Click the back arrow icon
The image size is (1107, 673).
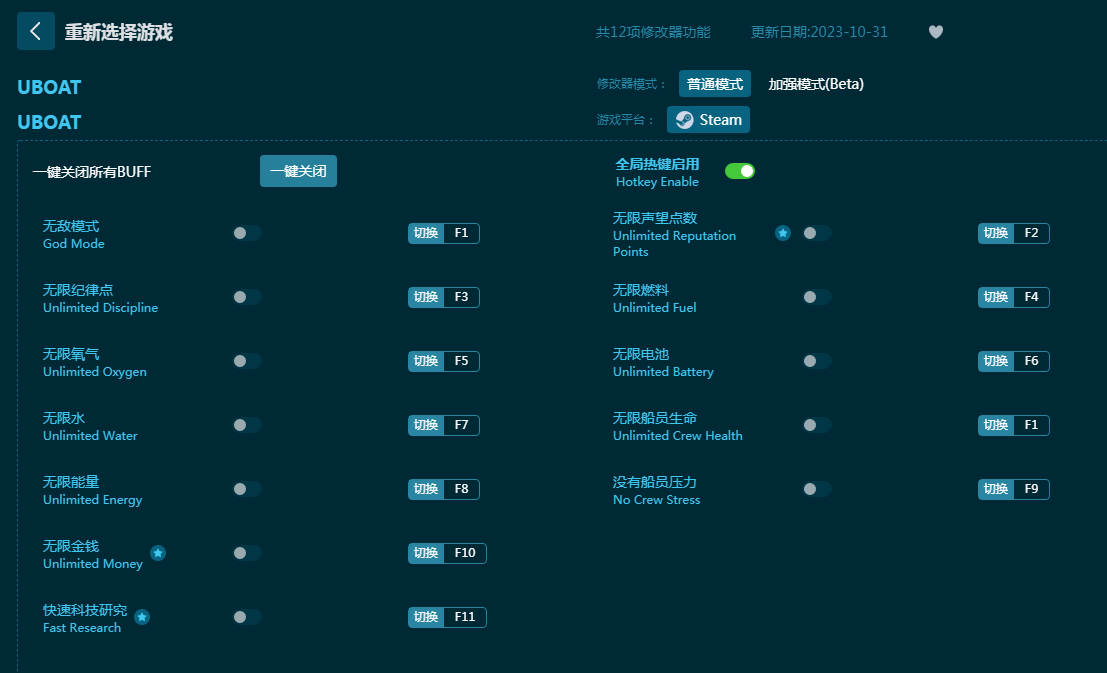coord(36,31)
